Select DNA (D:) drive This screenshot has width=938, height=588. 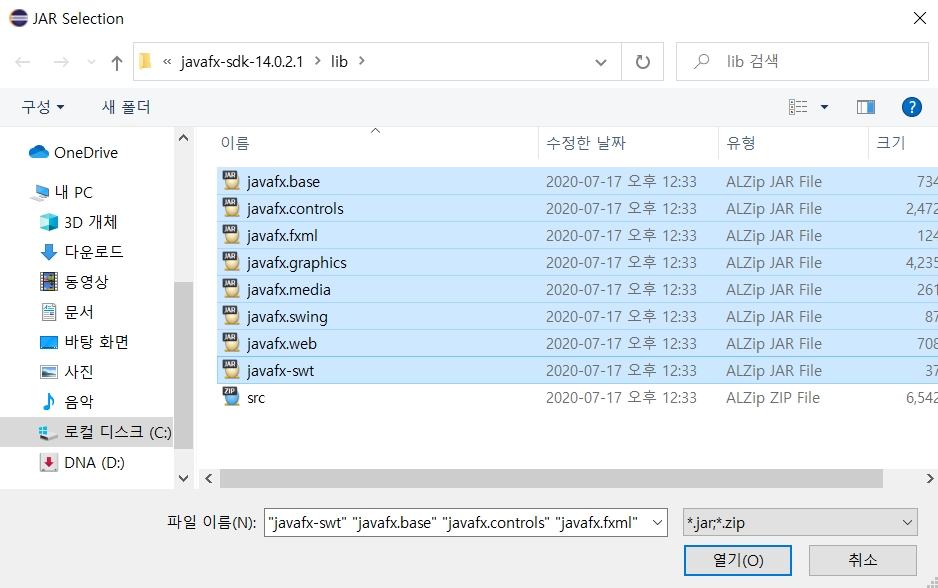pos(94,462)
